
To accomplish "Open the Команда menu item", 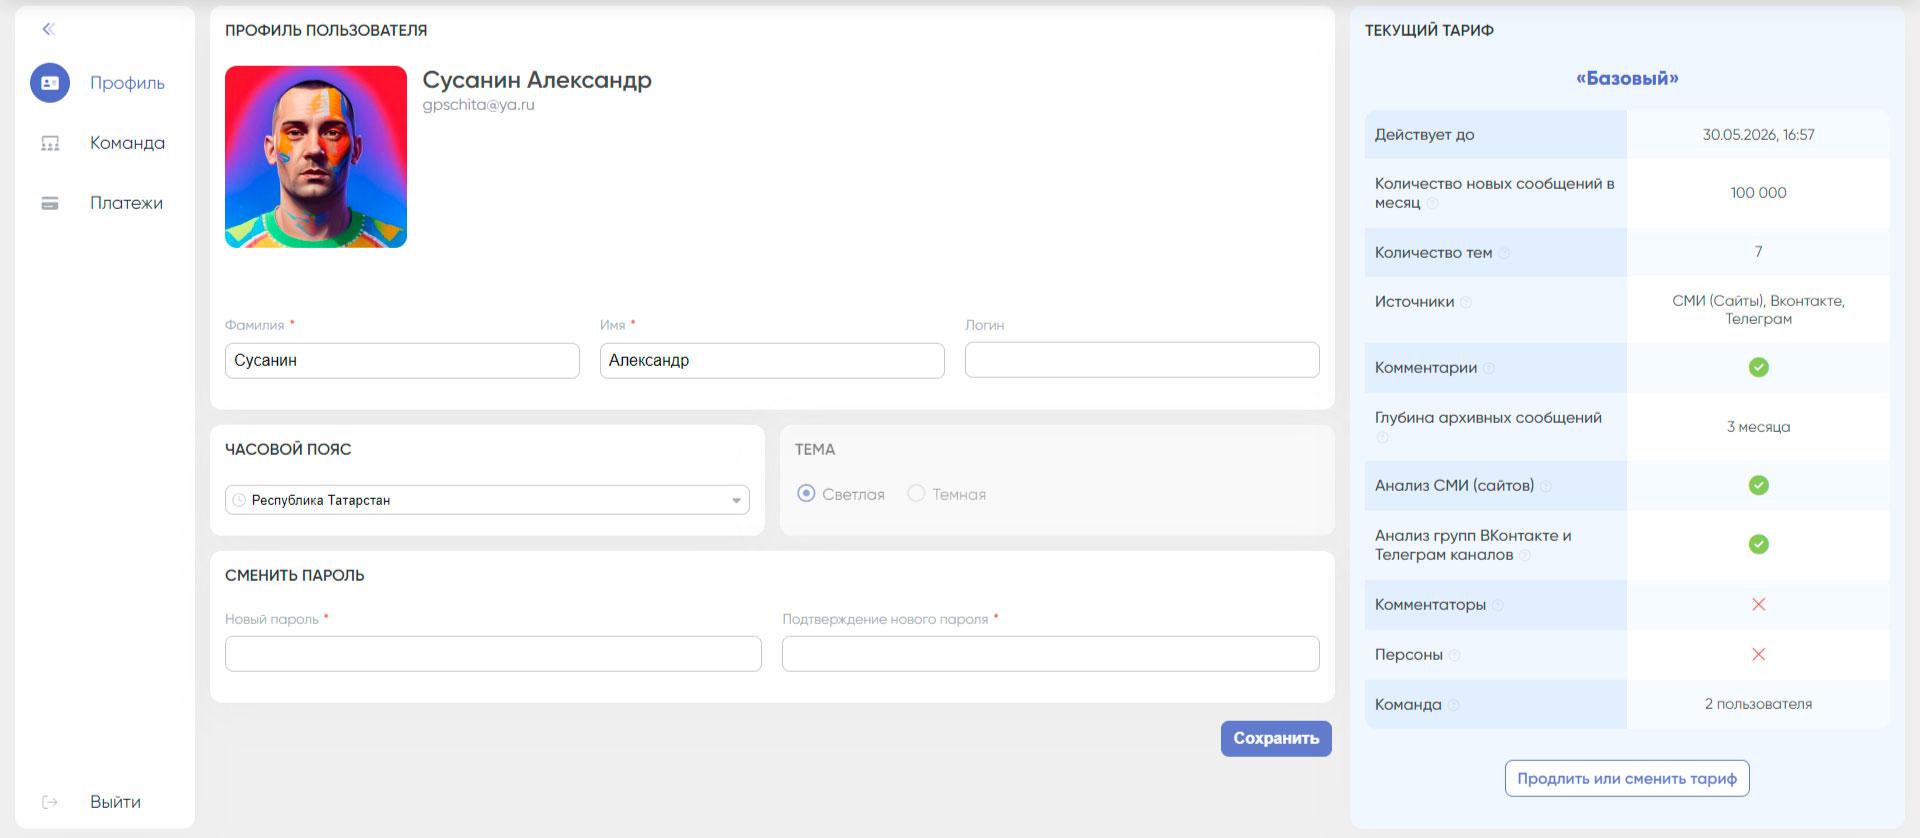I will [x=127, y=143].
